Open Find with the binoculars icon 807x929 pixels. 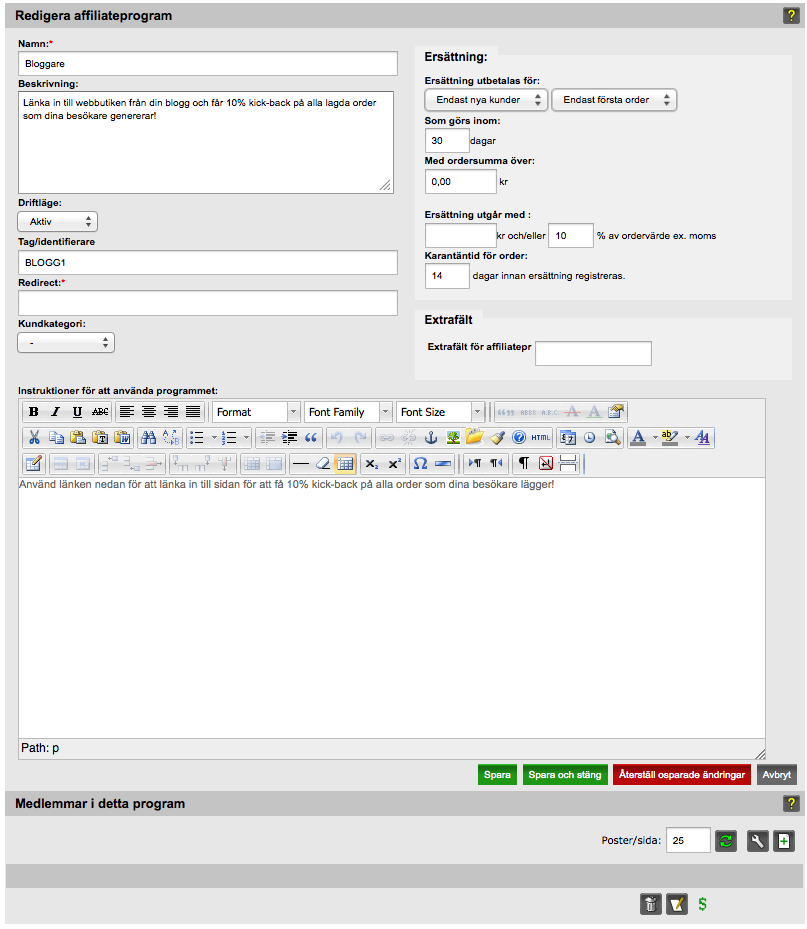coord(149,438)
